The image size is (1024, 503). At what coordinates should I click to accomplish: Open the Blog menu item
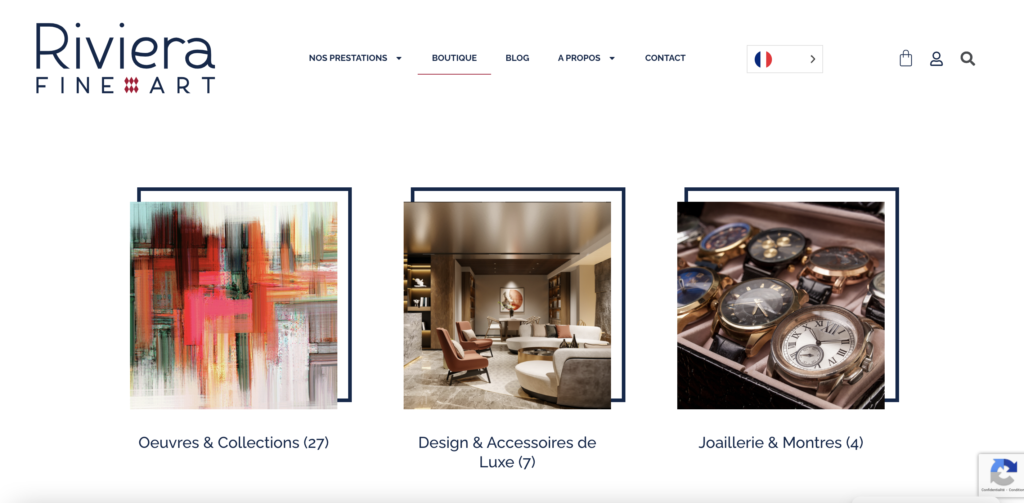point(517,58)
